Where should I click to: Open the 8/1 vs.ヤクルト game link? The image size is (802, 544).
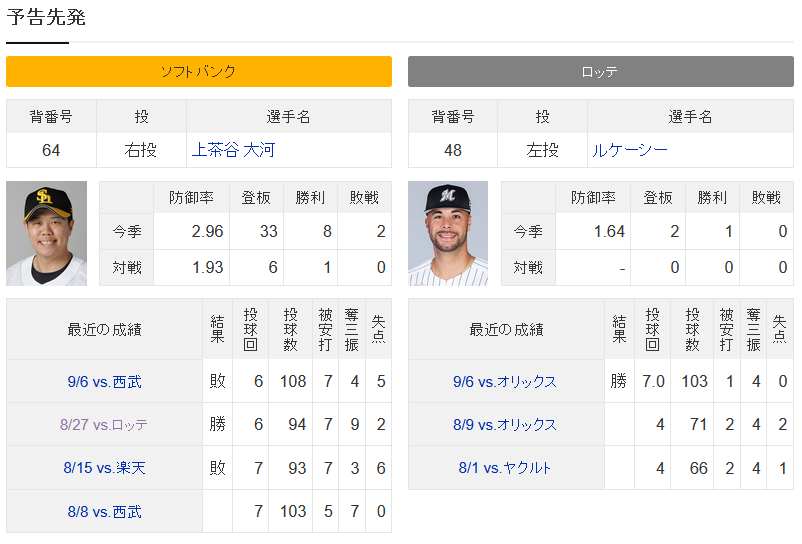(505, 468)
